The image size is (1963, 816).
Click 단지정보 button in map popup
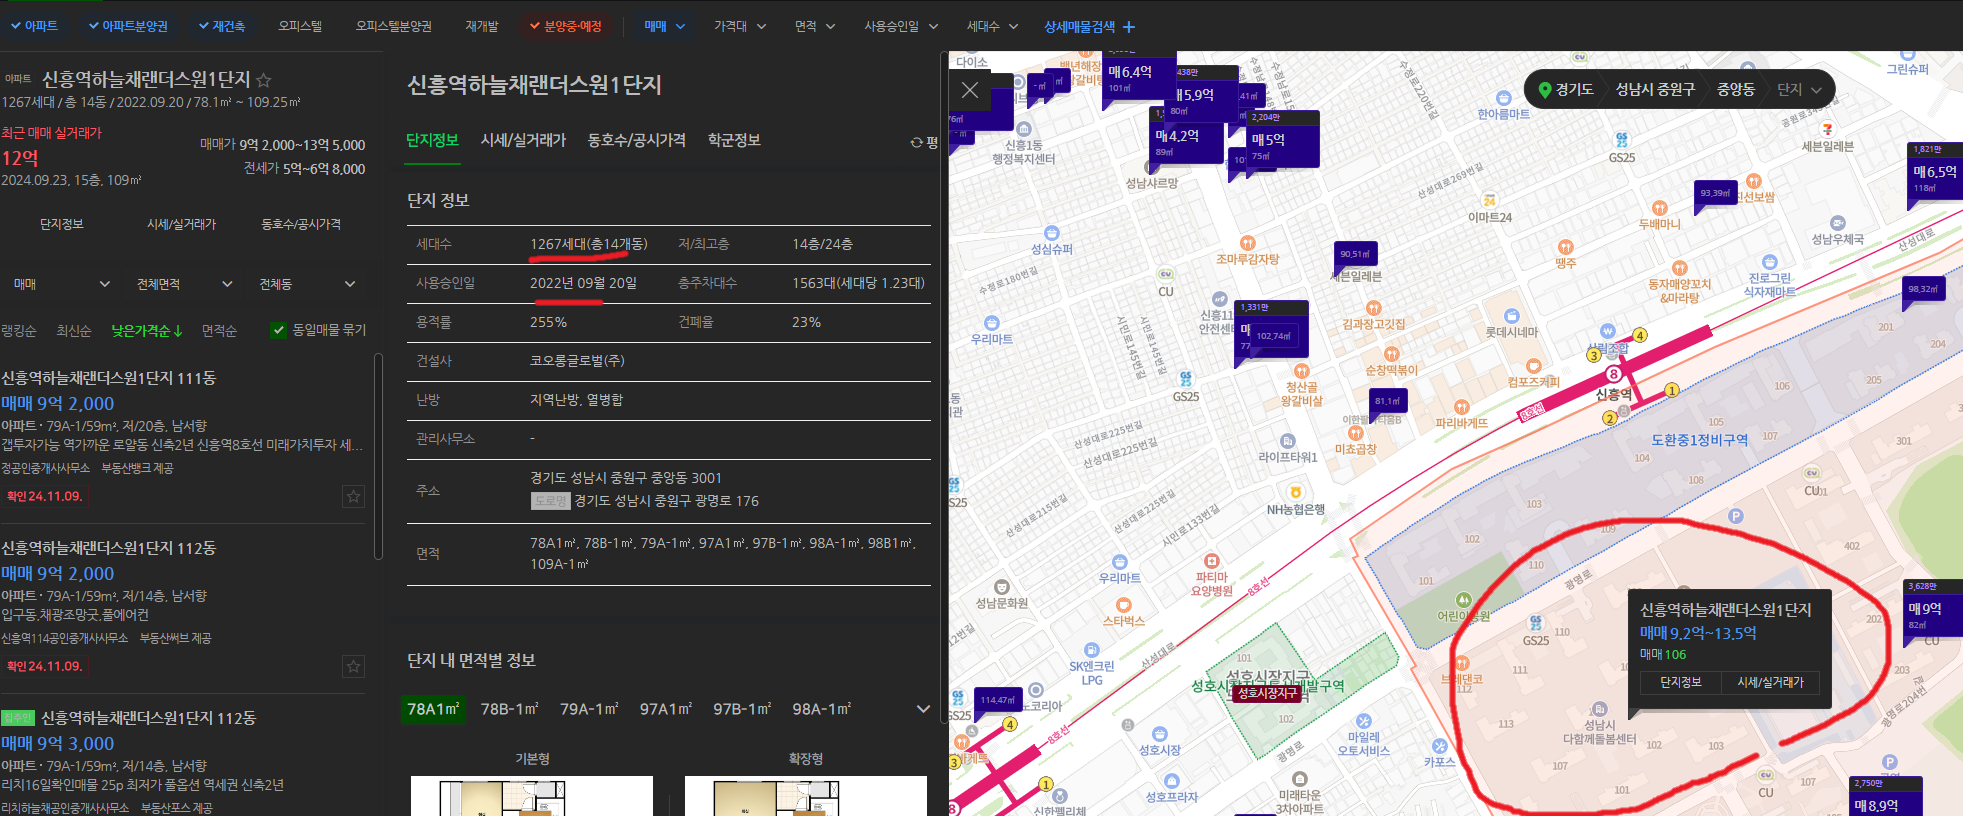coord(1680,682)
